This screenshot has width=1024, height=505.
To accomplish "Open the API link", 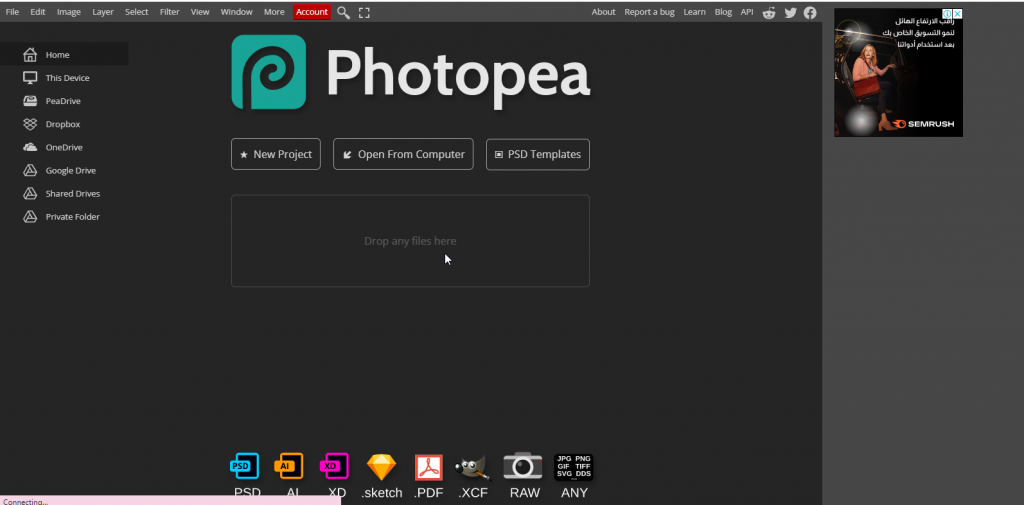I will (x=746, y=12).
